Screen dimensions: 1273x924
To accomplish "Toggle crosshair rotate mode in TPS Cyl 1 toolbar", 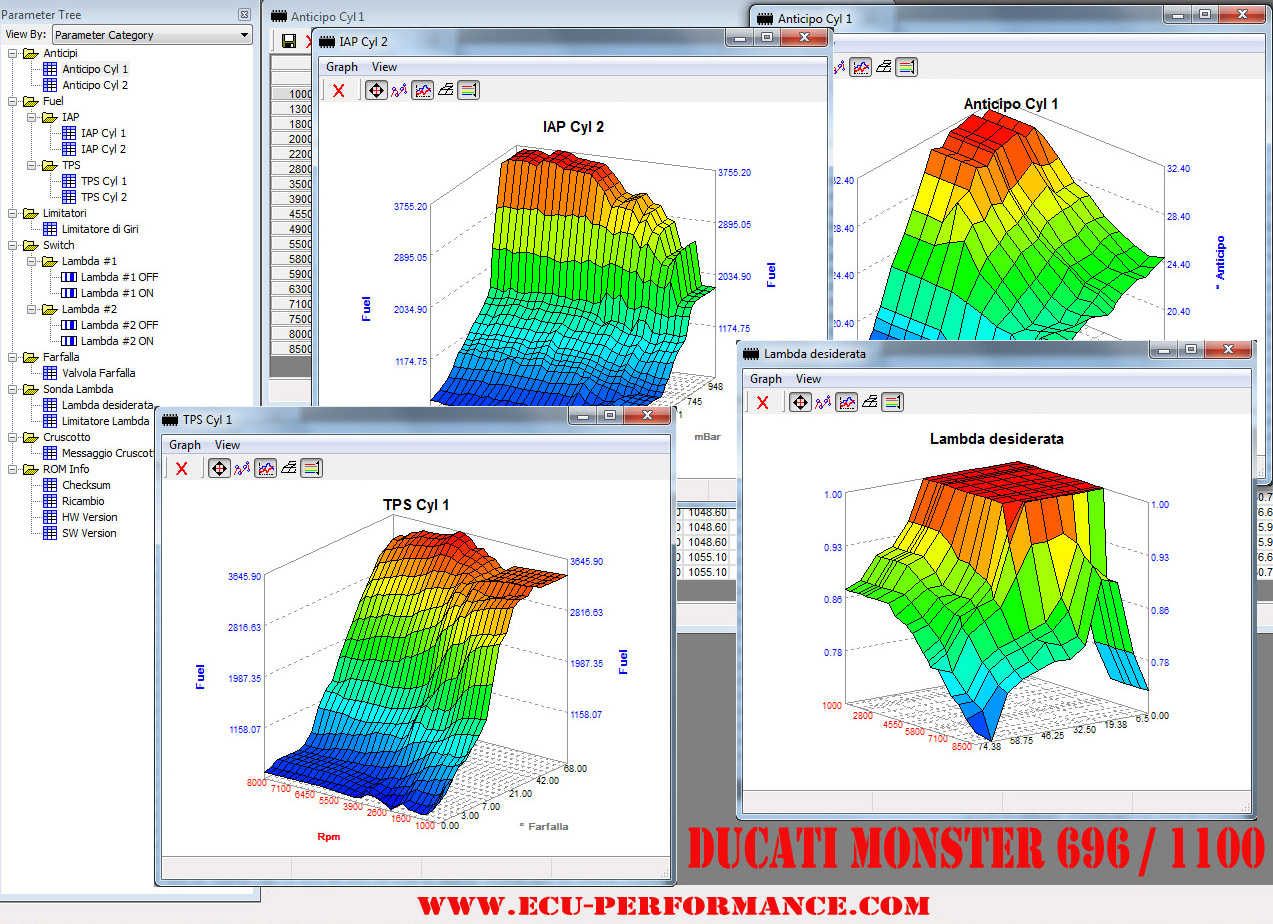I will click(219, 468).
